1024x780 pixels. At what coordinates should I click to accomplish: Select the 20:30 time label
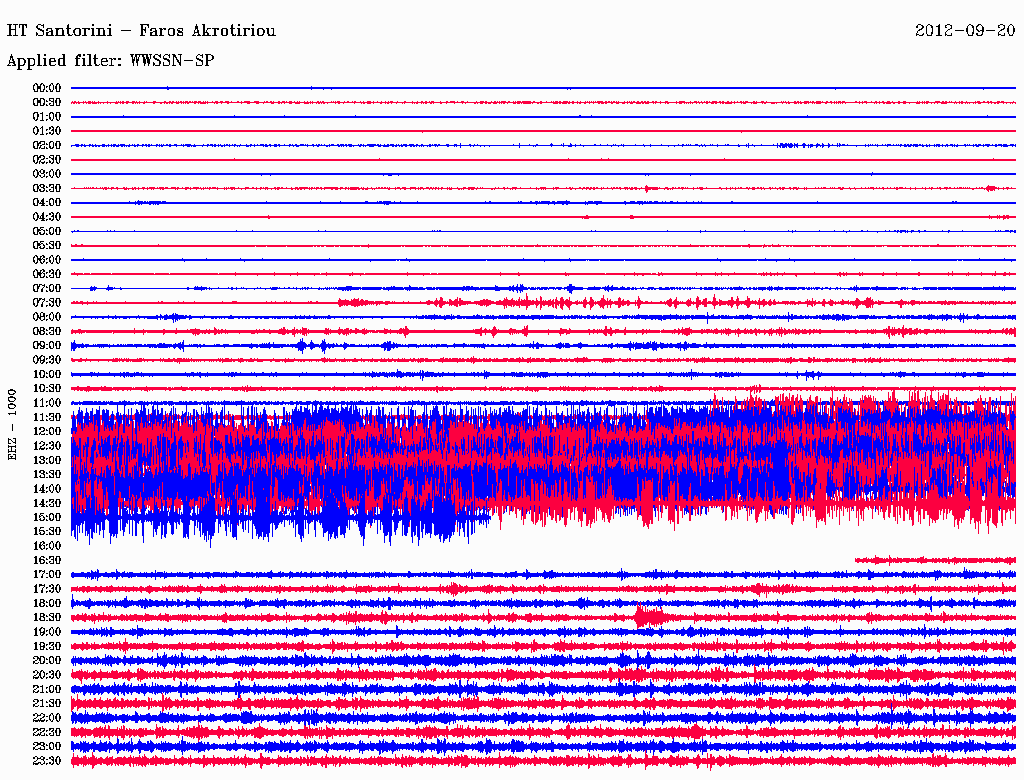[47, 675]
